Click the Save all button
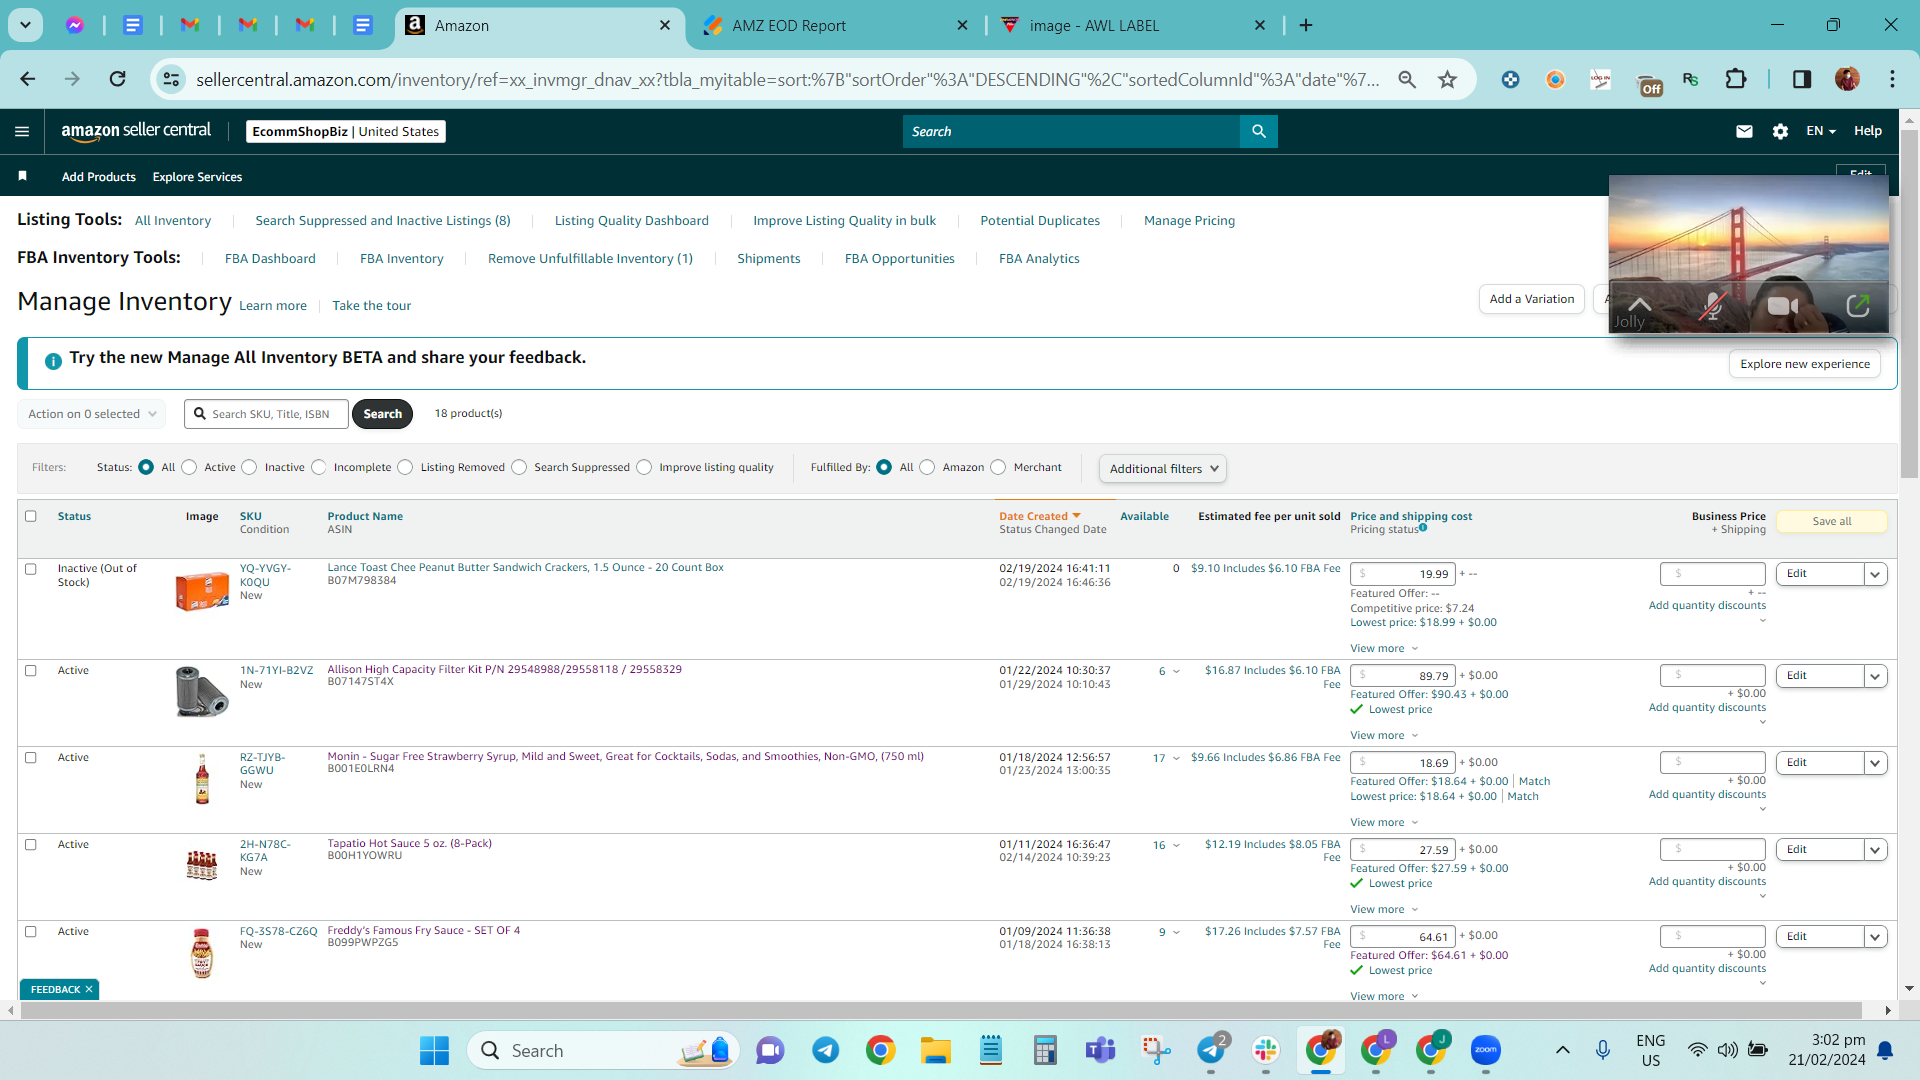The width and height of the screenshot is (1920, 1080). click(x=1832, y=521)
